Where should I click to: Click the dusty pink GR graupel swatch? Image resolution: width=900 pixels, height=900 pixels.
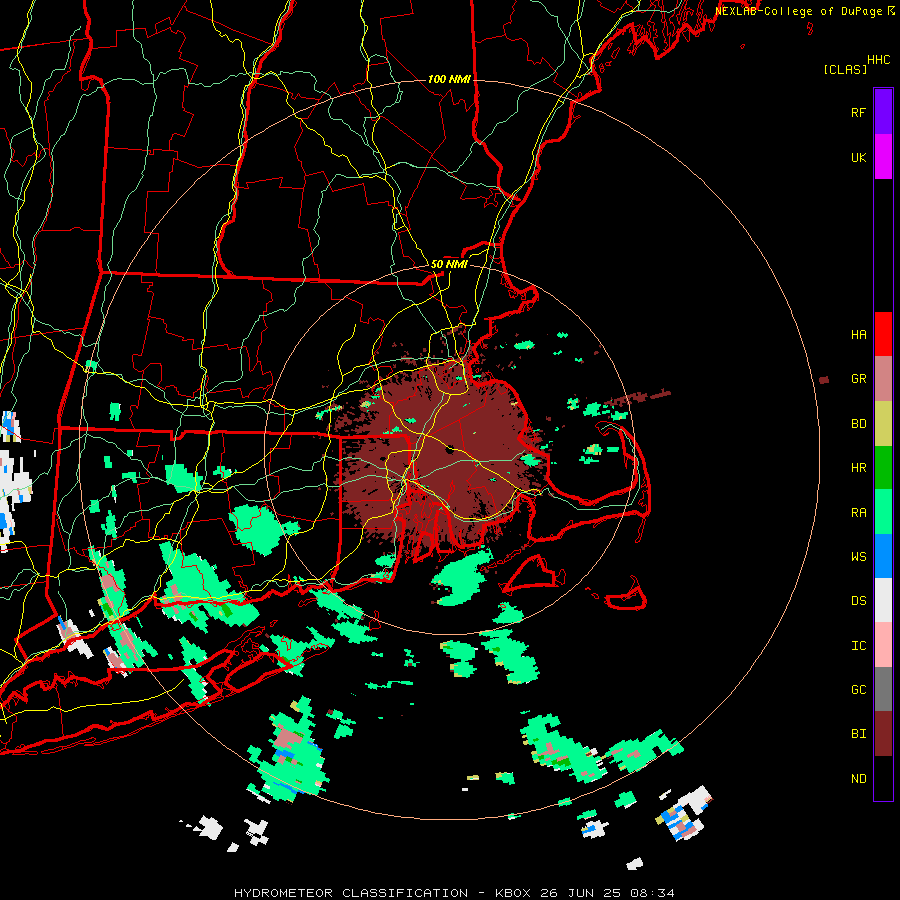pos(883,379)
